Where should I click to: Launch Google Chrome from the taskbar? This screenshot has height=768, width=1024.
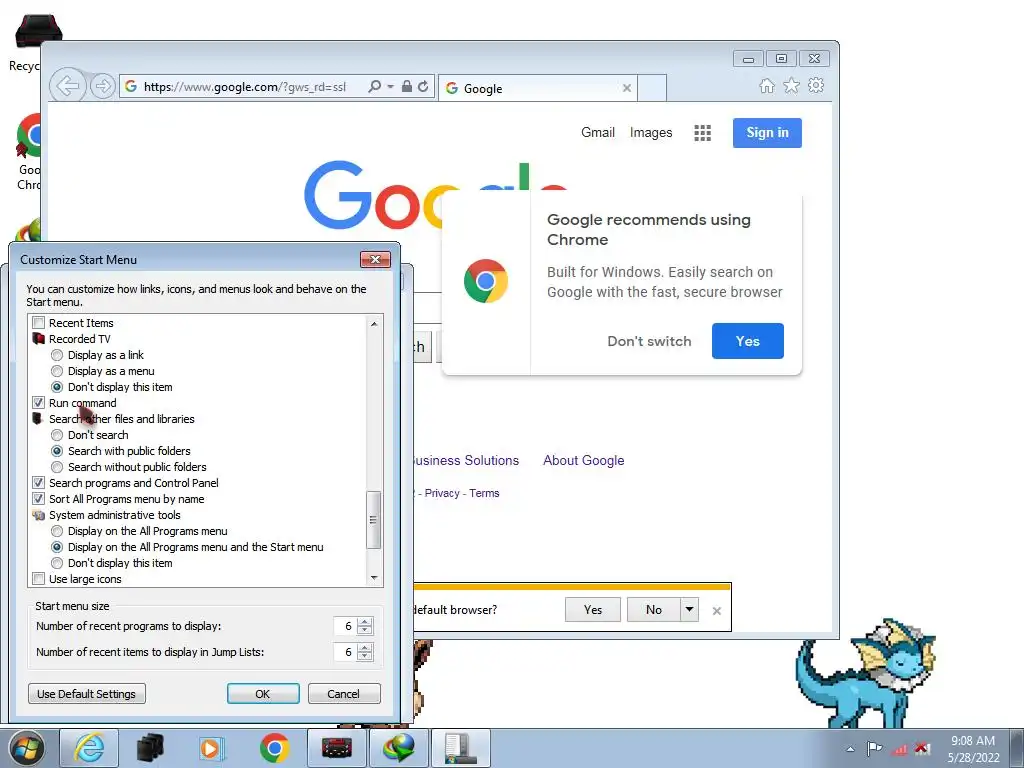tap(274, 748)
